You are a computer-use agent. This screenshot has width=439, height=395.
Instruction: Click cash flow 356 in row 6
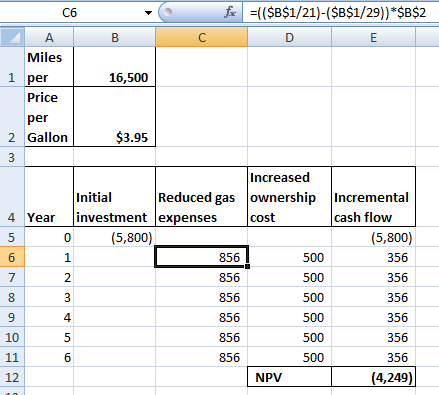click(x=373, y=257)
